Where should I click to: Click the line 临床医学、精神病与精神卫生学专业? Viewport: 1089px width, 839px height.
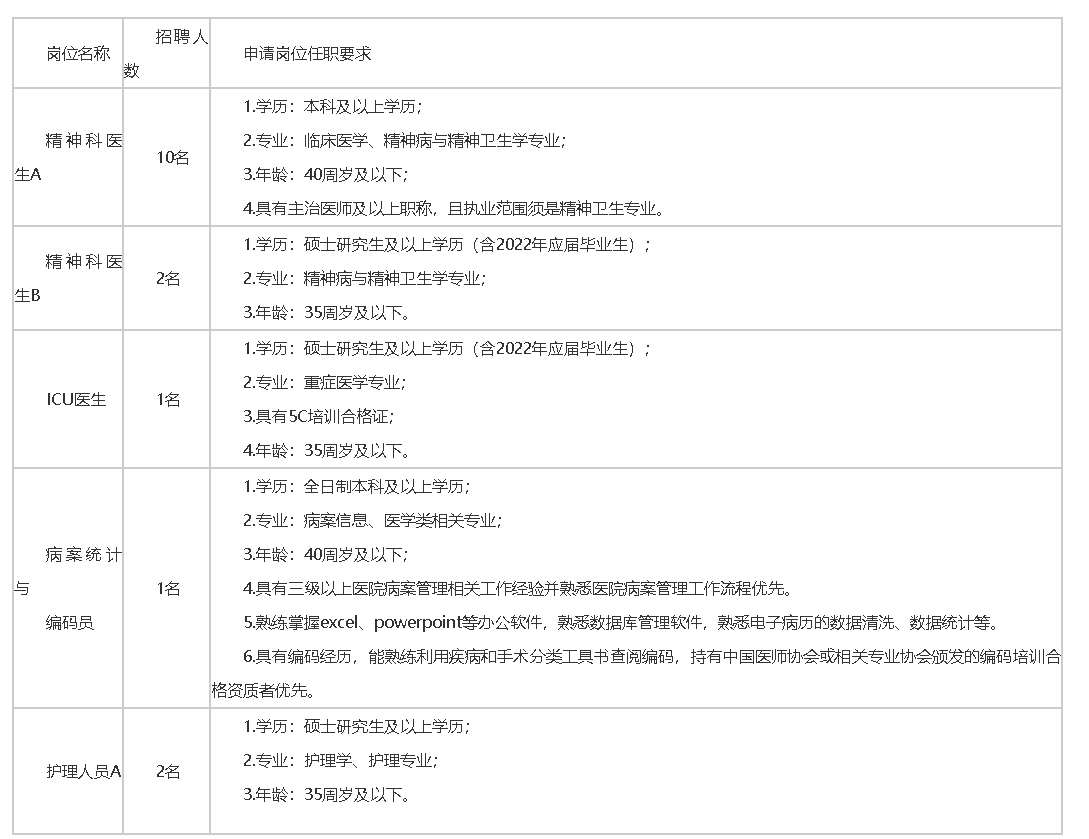pyautogui.click(x=404, y=140)
